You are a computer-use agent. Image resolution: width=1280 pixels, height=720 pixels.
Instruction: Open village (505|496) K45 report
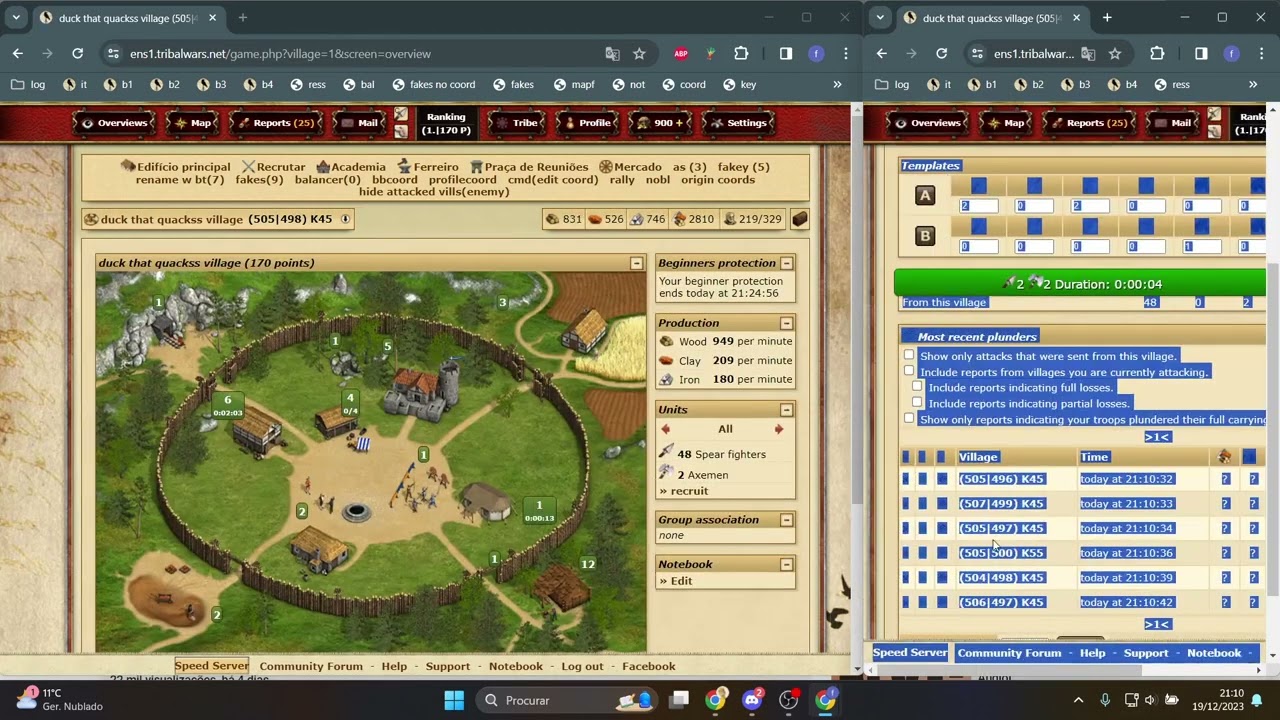coord(1001,479)
